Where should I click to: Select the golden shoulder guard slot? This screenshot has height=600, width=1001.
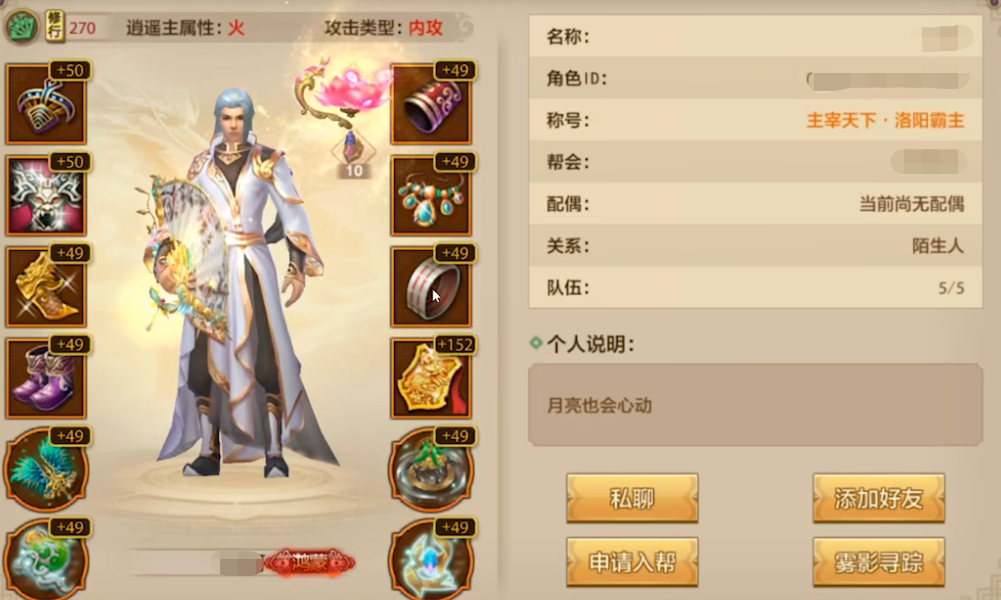coord(46,286)
